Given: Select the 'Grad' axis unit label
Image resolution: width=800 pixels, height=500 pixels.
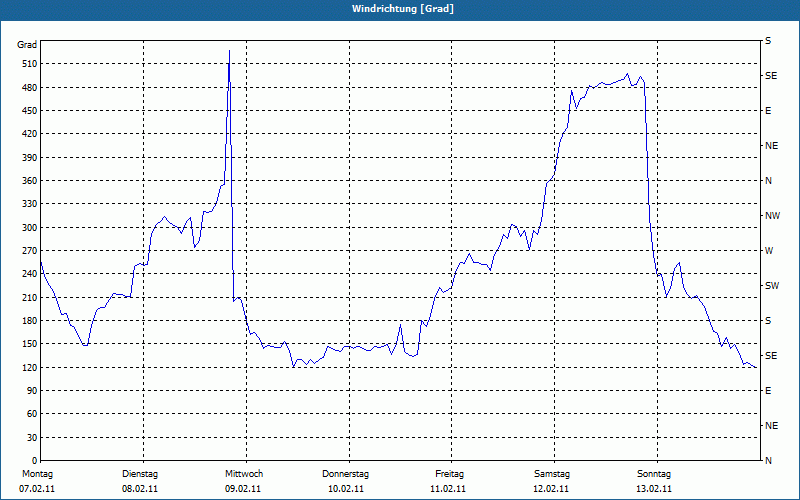Looking at the screenshot, I should (27, 45).
